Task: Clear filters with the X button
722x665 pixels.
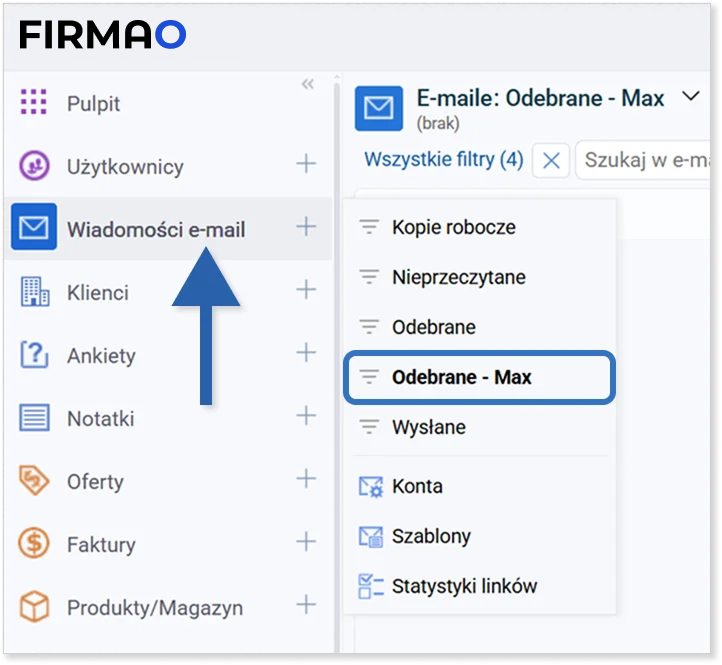Action: [551, 160]
